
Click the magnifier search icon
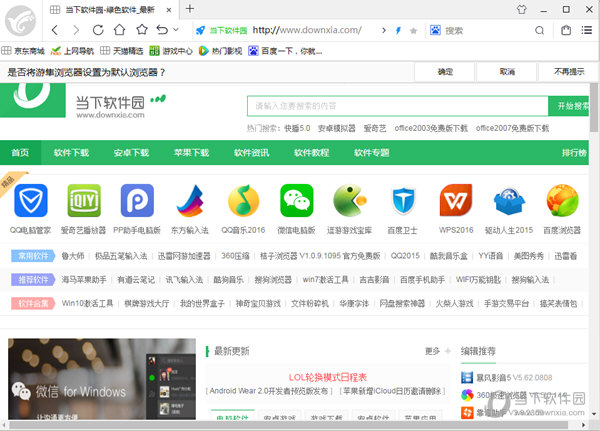tap(540, 30)
